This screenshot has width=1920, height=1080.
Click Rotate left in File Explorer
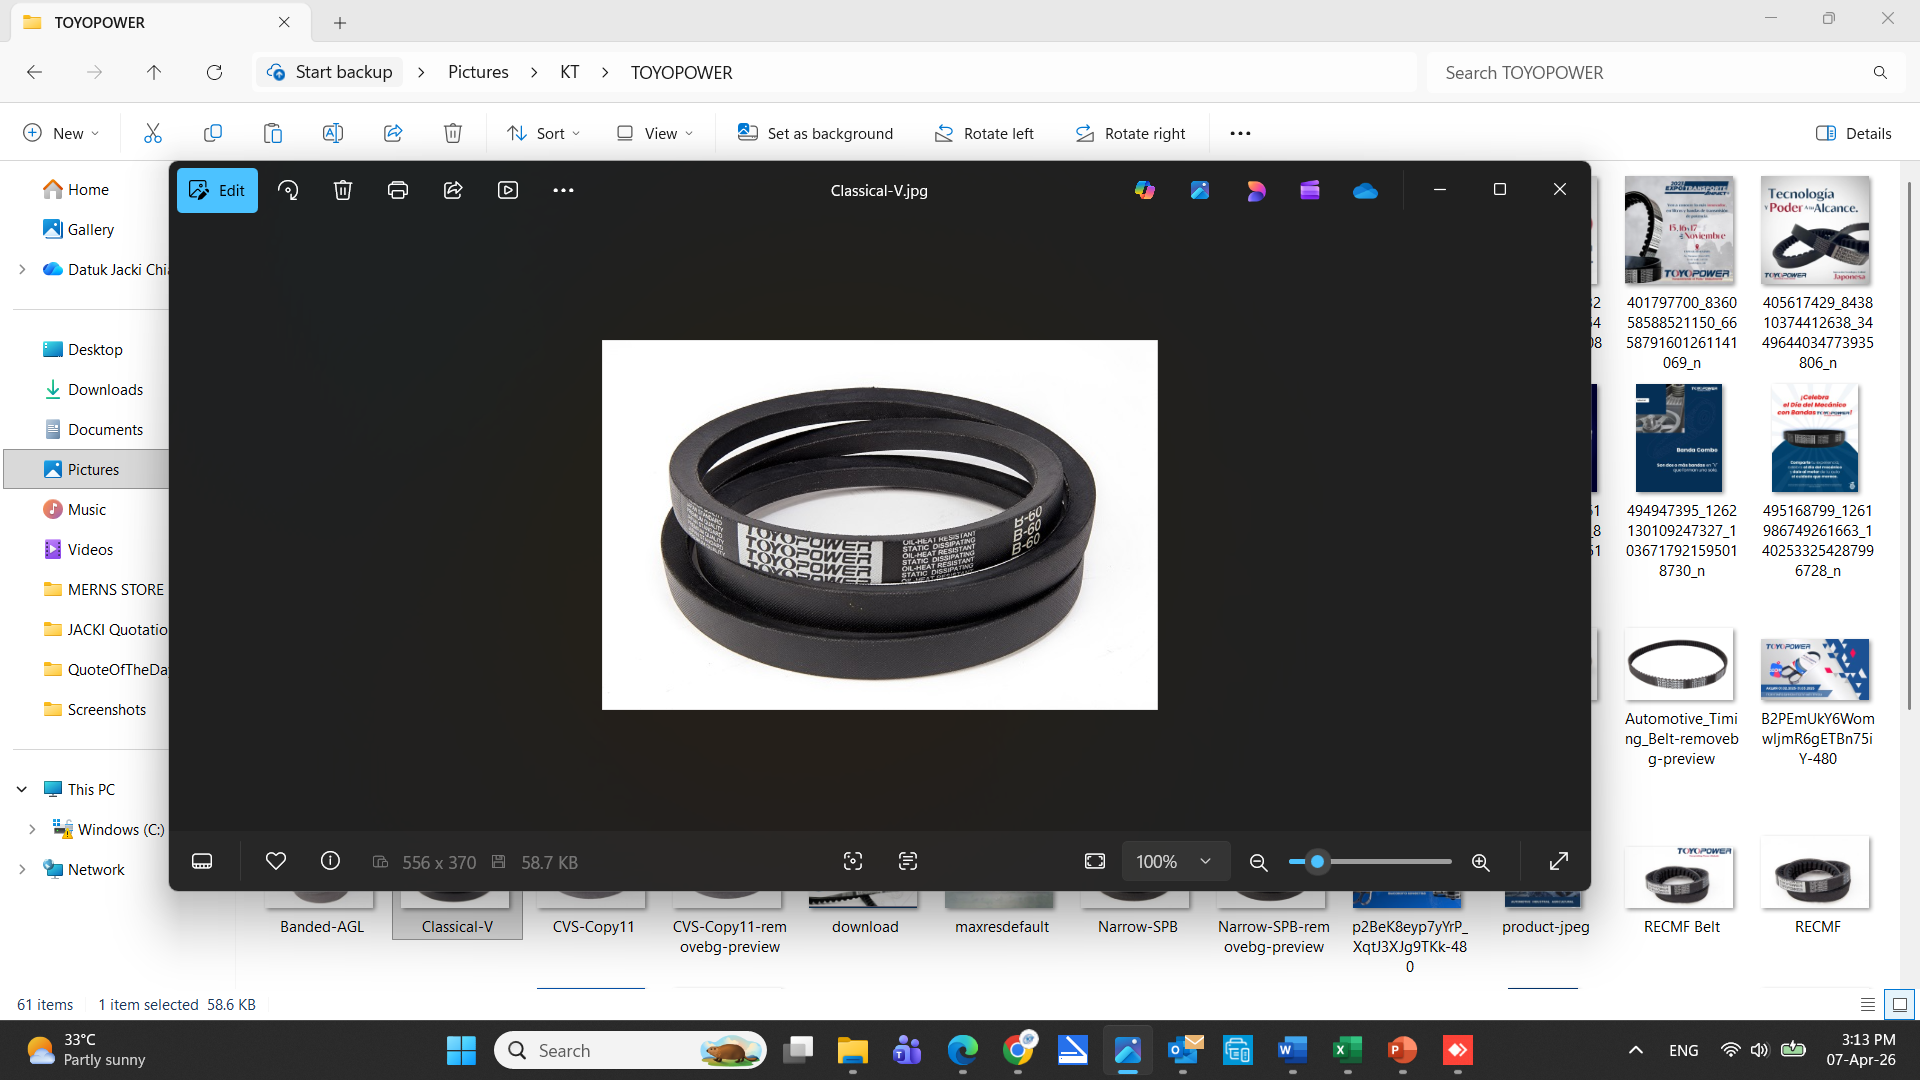coord(984,133)
